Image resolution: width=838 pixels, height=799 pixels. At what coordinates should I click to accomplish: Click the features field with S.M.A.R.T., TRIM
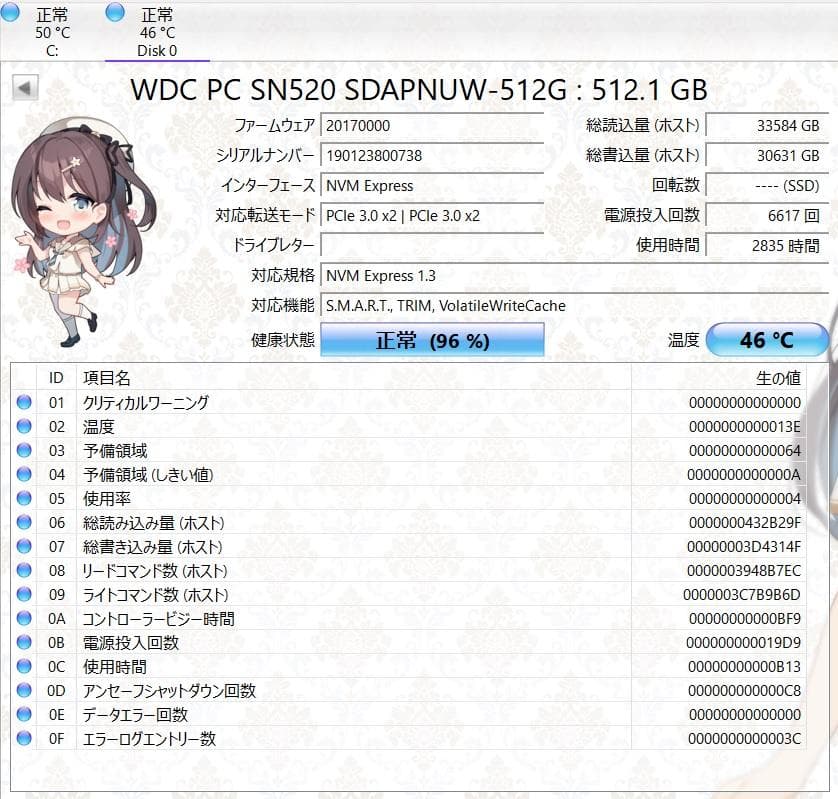pyautogui.click(x=575, y=305)
